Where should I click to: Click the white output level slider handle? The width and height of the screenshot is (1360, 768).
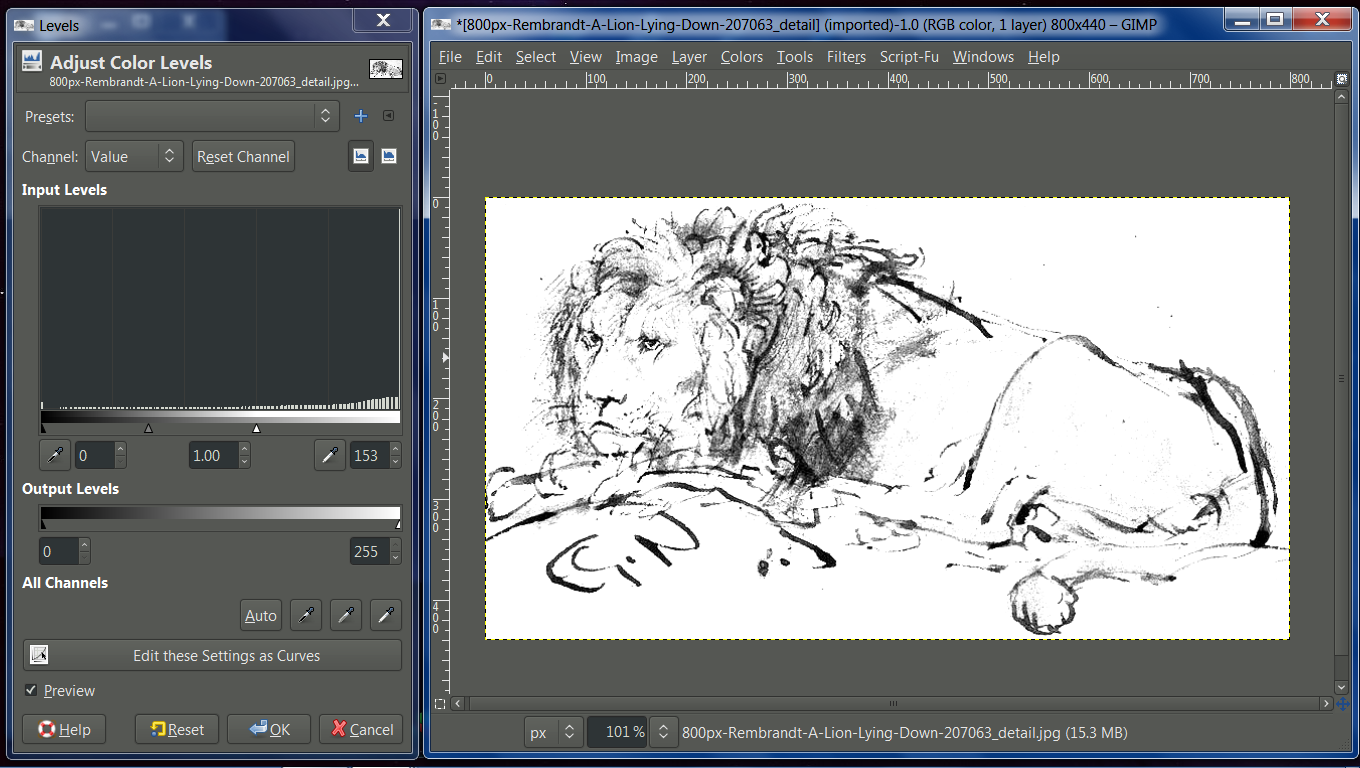click(x=398, y=524)
